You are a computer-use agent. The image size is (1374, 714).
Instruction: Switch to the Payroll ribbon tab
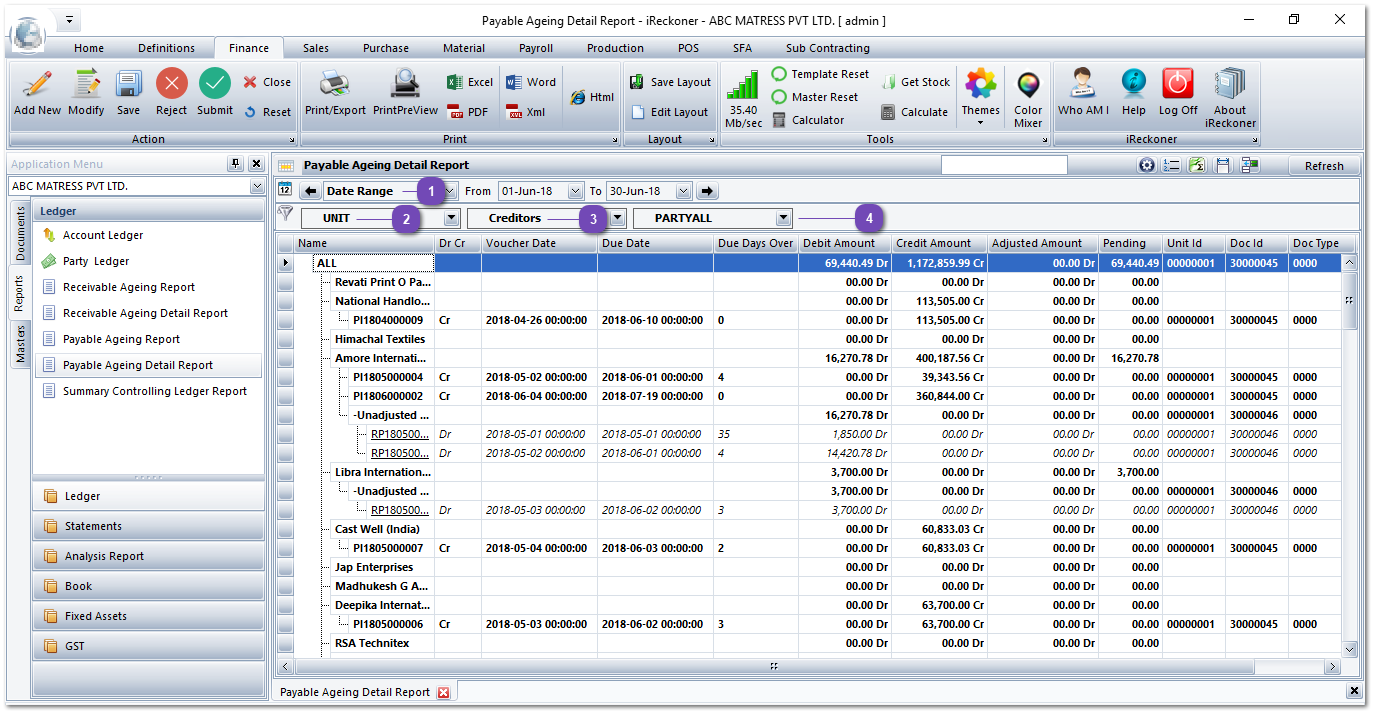tap(535, 47)
